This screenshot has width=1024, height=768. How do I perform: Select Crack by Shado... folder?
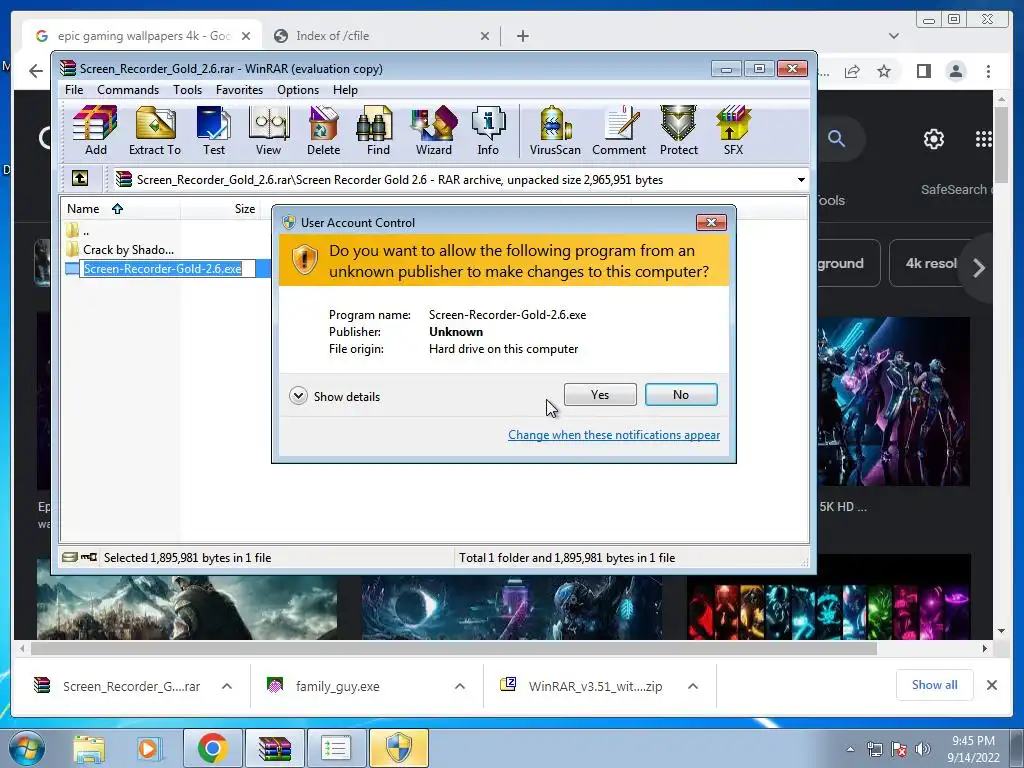point(121,249)
